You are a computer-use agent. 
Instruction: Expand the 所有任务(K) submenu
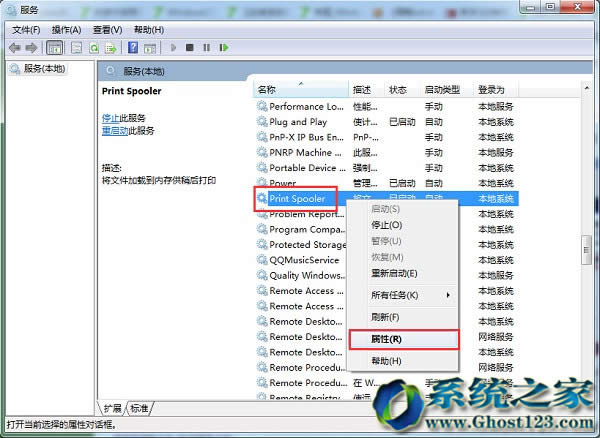coord(403,295)
